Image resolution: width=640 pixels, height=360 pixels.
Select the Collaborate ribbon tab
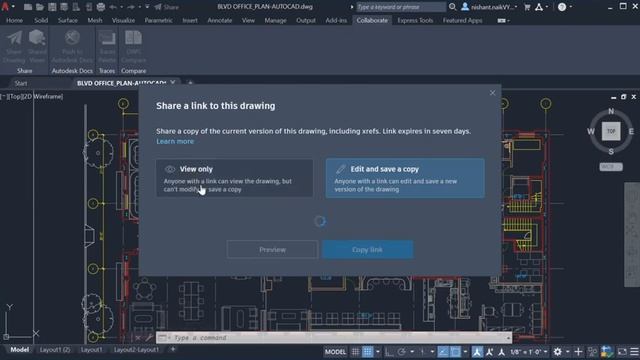point(372,20)
